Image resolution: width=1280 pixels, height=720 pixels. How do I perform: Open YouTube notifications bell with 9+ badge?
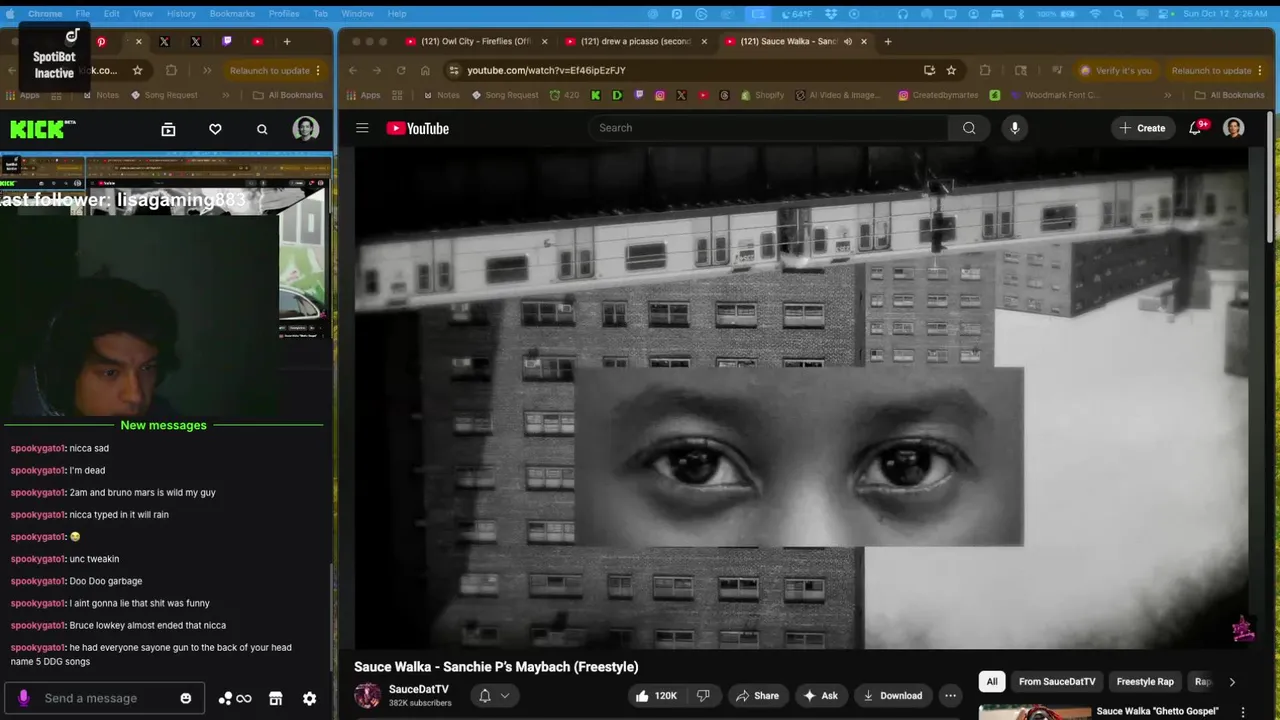(x=1195, y=128)
